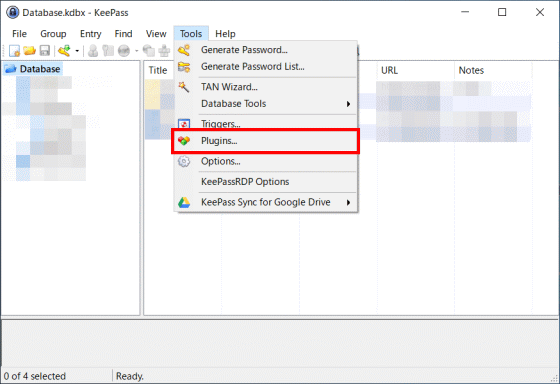The width and height of the screenshot is (560, 384).
Task: Expand KeePass Sync for Google Drive submenu
Action: point(266,202)
